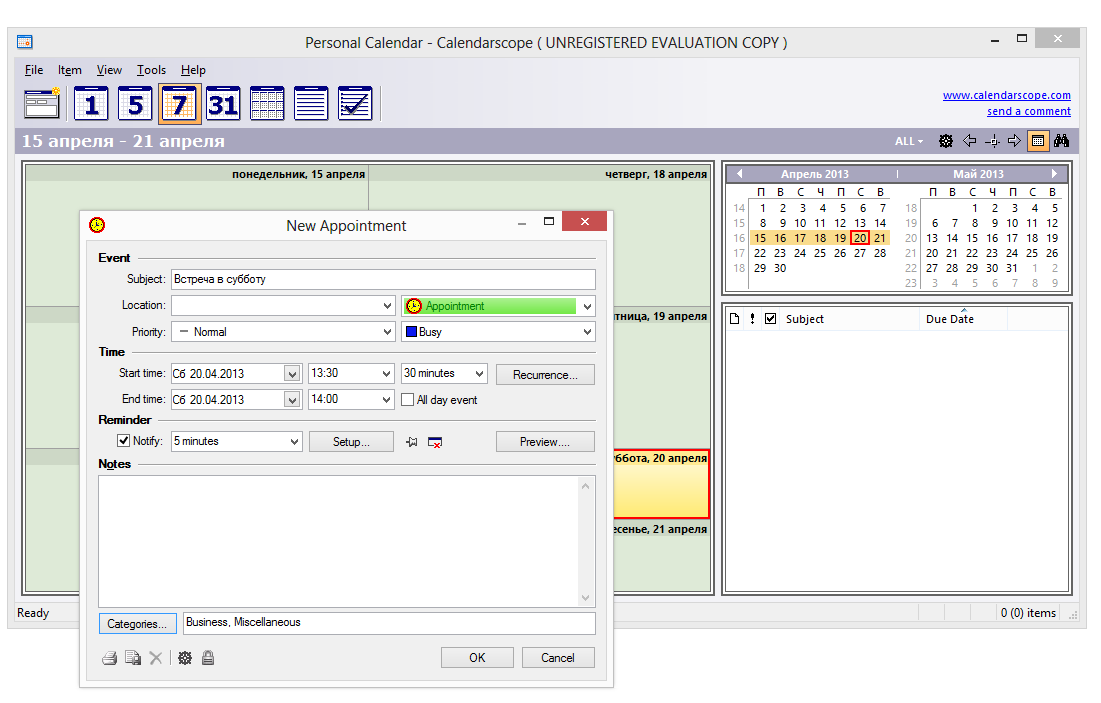The height and width of the screenshot is (703, 1101).
Task: Click the Recurrence button
Action: click(x=545, y=374)
